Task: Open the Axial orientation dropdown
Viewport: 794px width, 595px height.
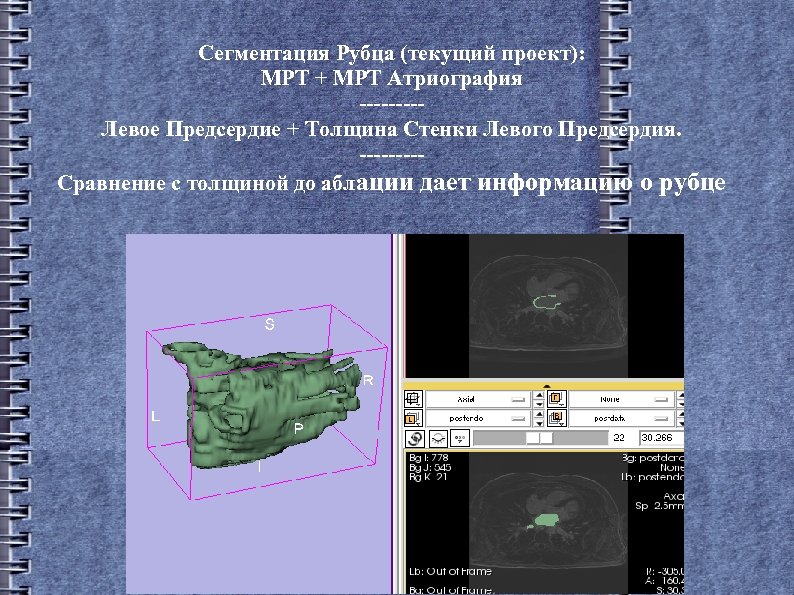Action: 478,399
